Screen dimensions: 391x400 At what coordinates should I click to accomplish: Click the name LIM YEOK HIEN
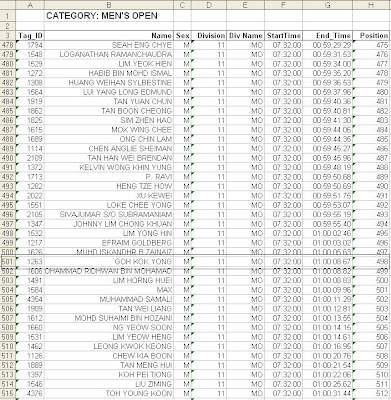pyautogui.click(x=145, y=64)
